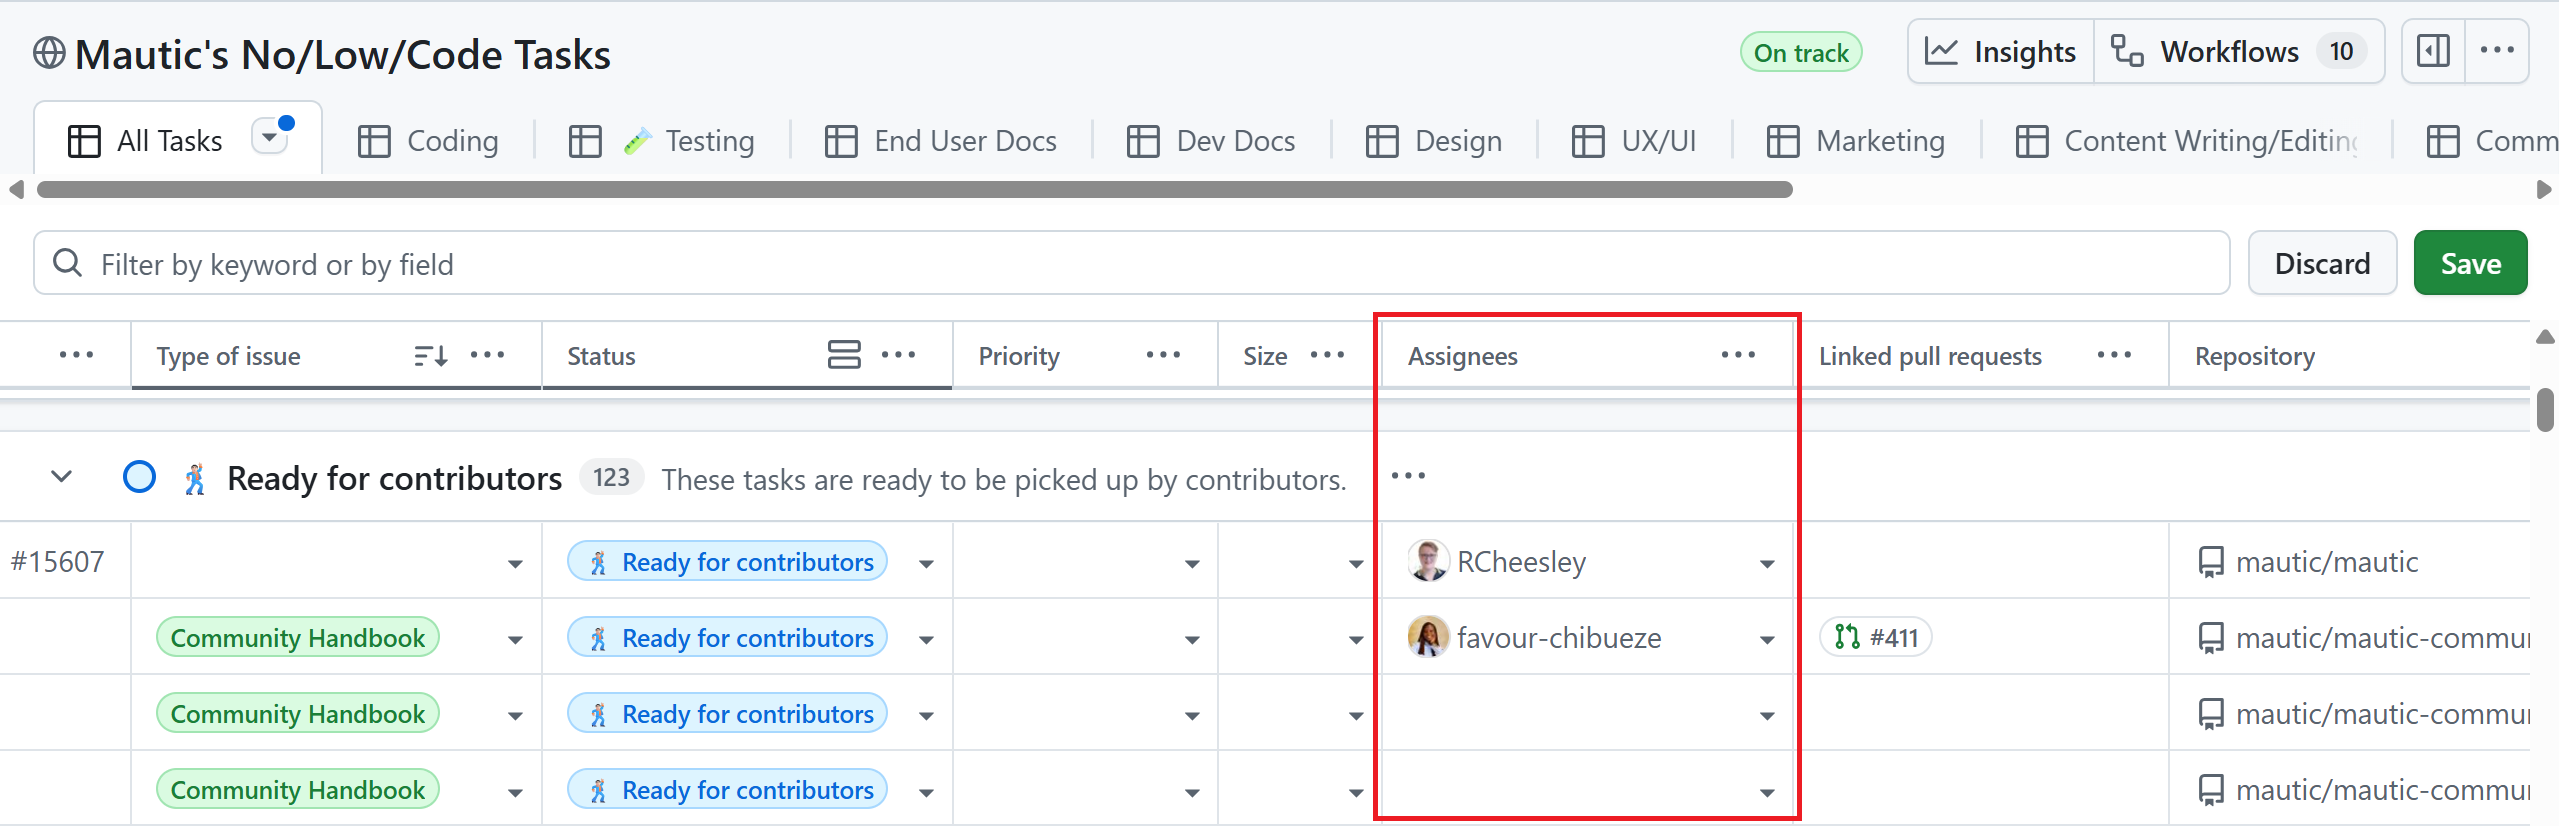2559x826 pixels.
Task: Open the Ready for contributors group menu
Action: [1408, 476]
